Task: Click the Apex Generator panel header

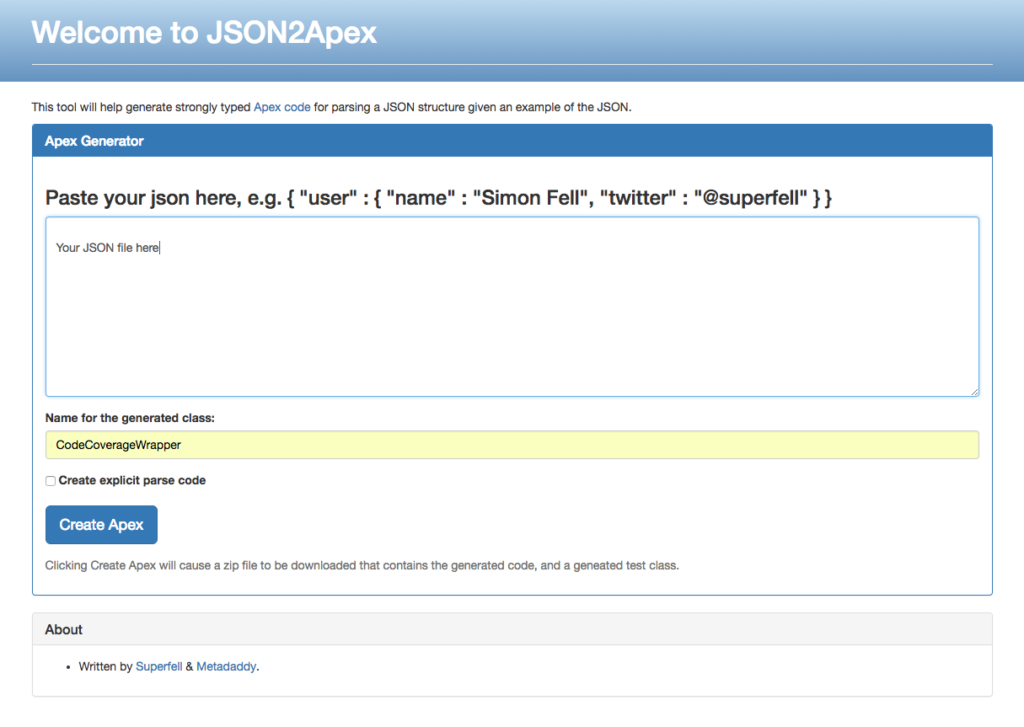Action: coord(512,141)
